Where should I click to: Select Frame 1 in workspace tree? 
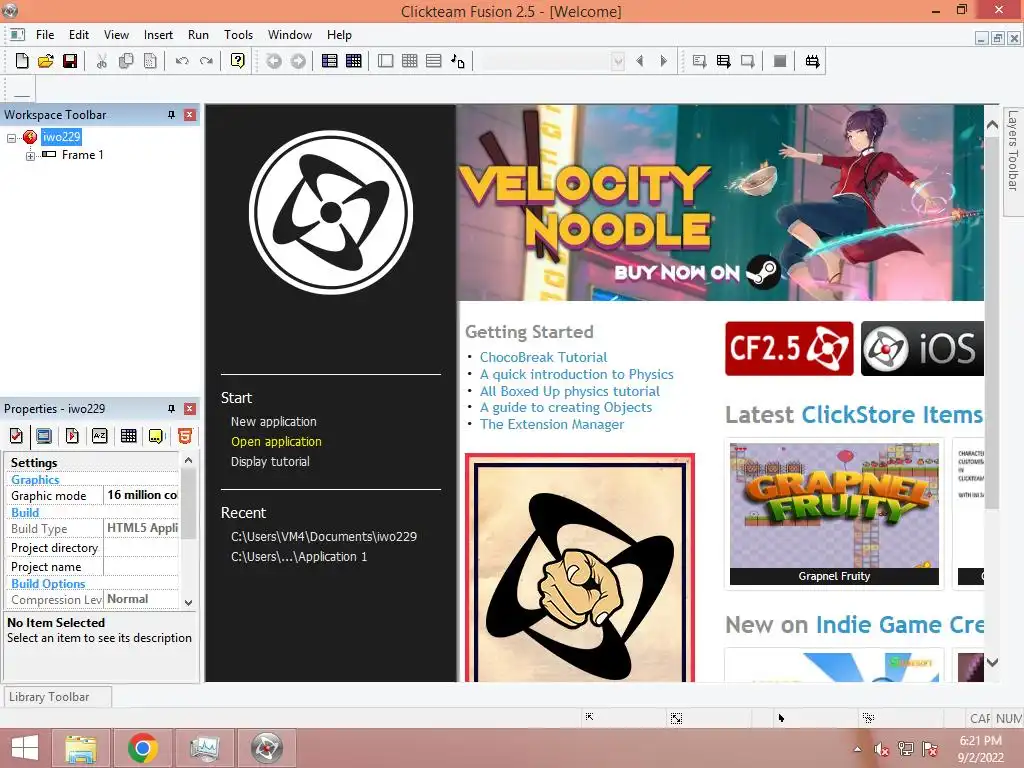[x=82, y=155]
